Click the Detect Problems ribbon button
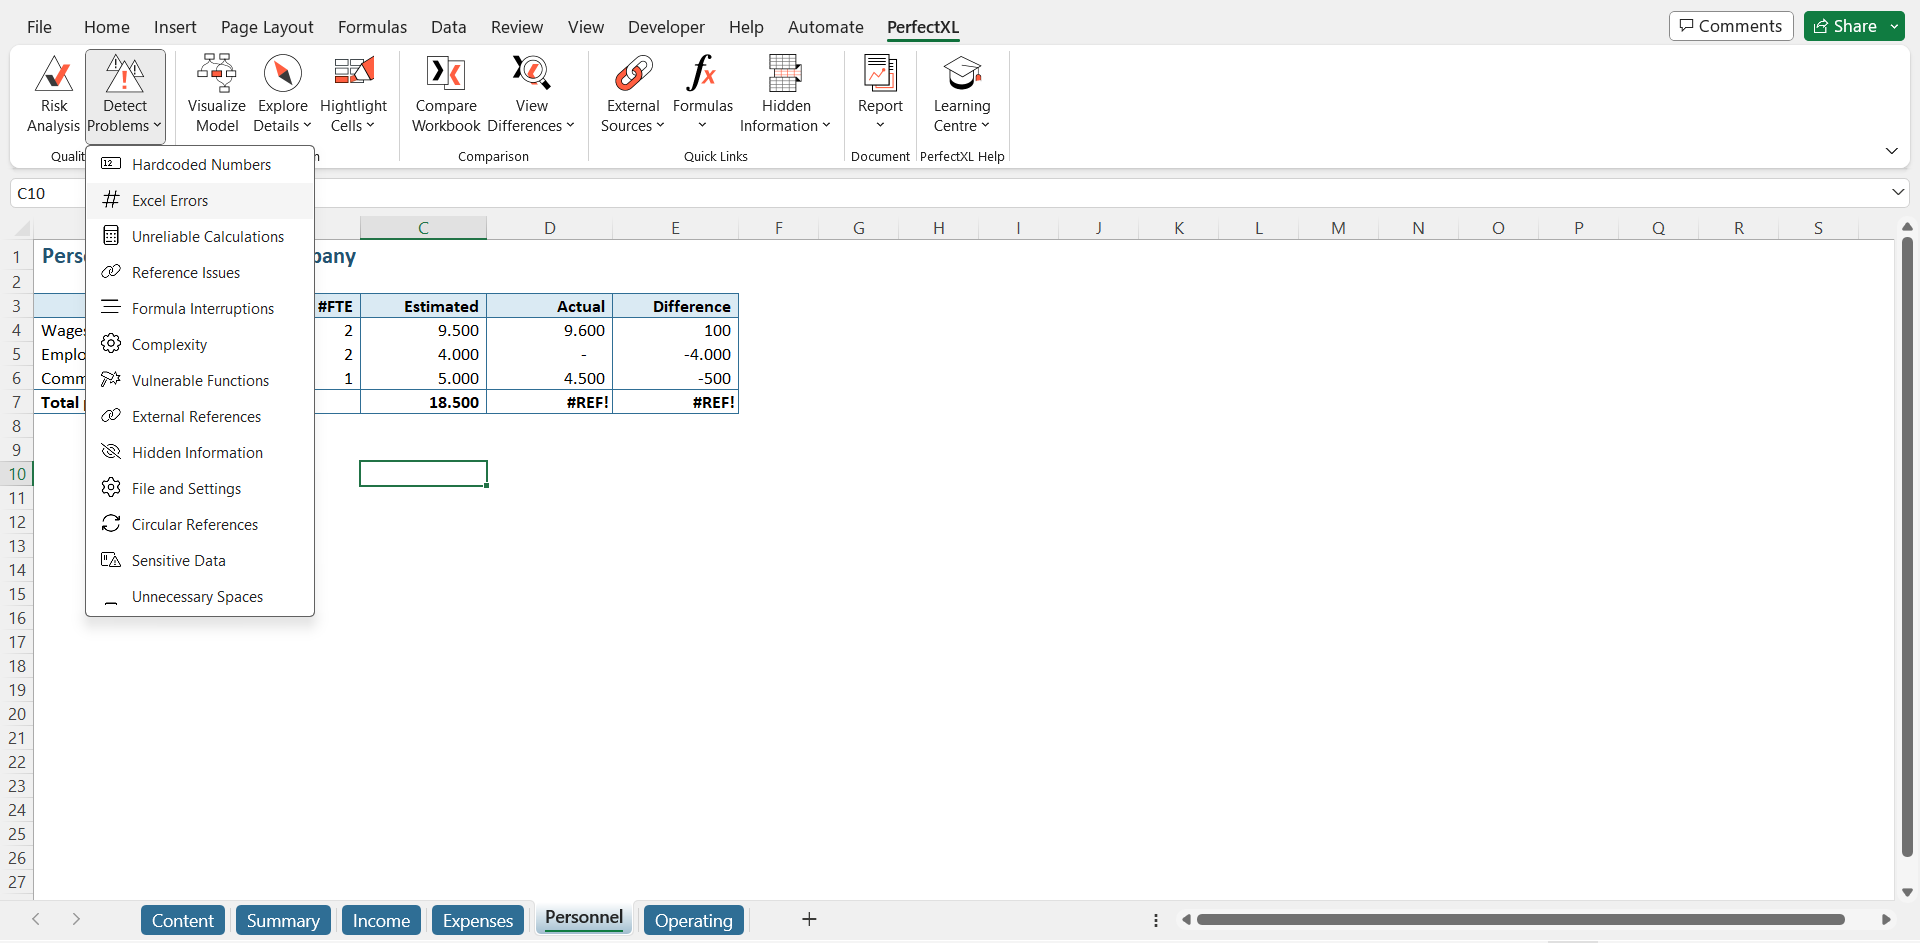 click(x=125, y=95)
